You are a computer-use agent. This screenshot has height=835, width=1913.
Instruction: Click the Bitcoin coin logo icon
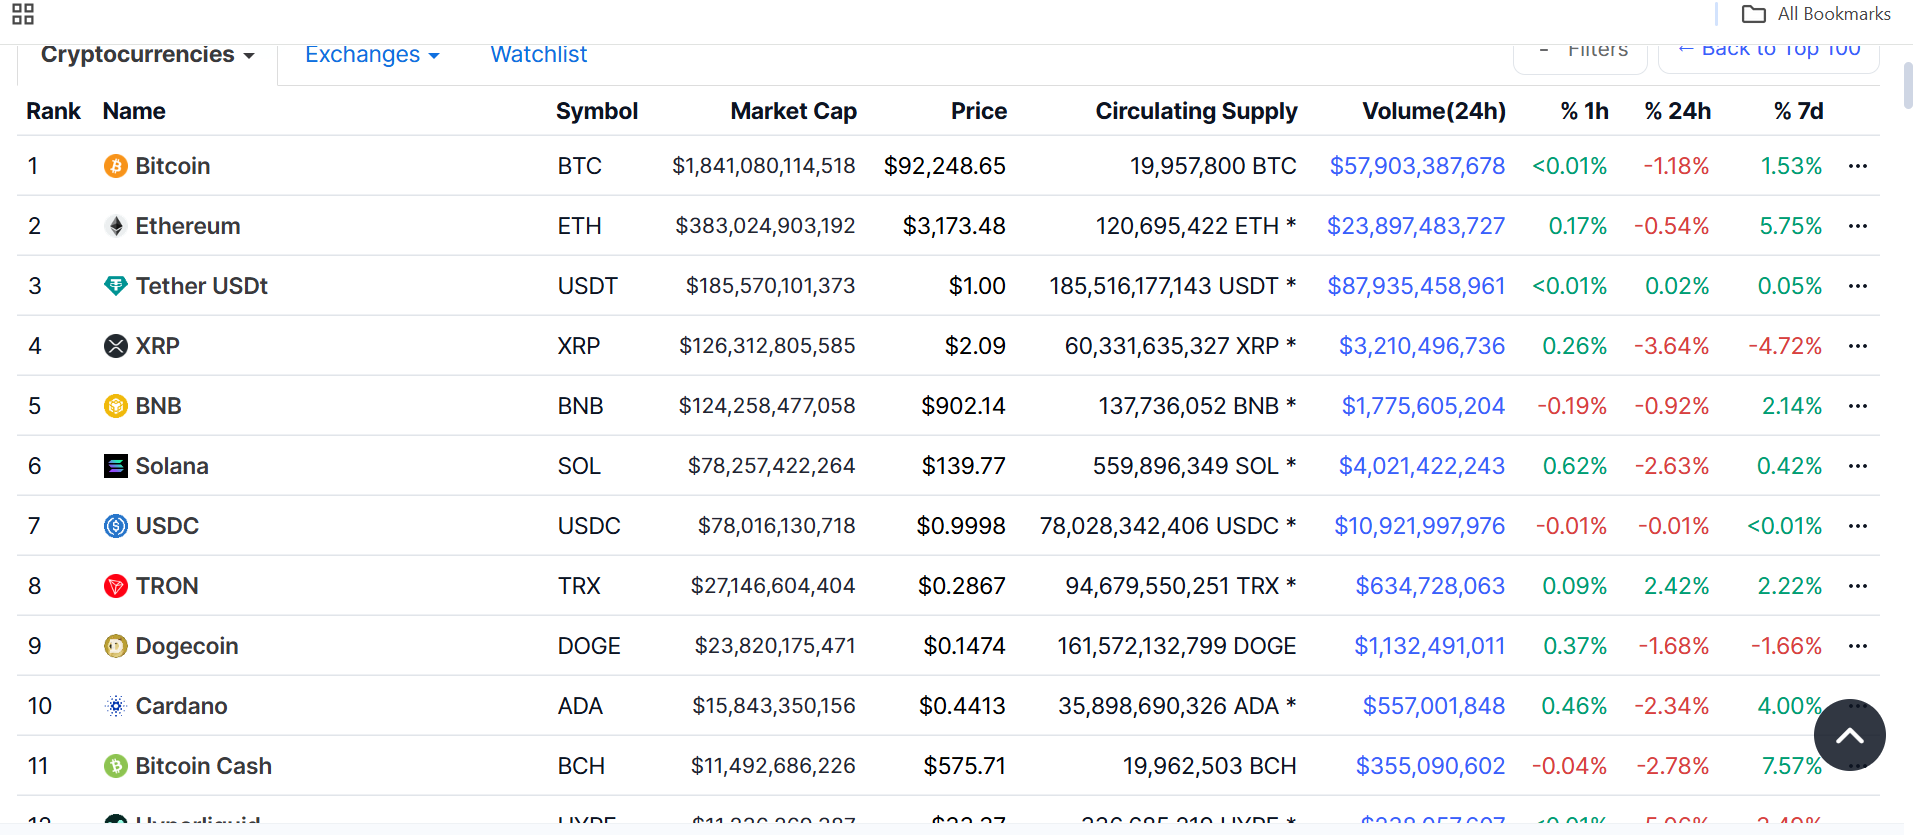116,166
